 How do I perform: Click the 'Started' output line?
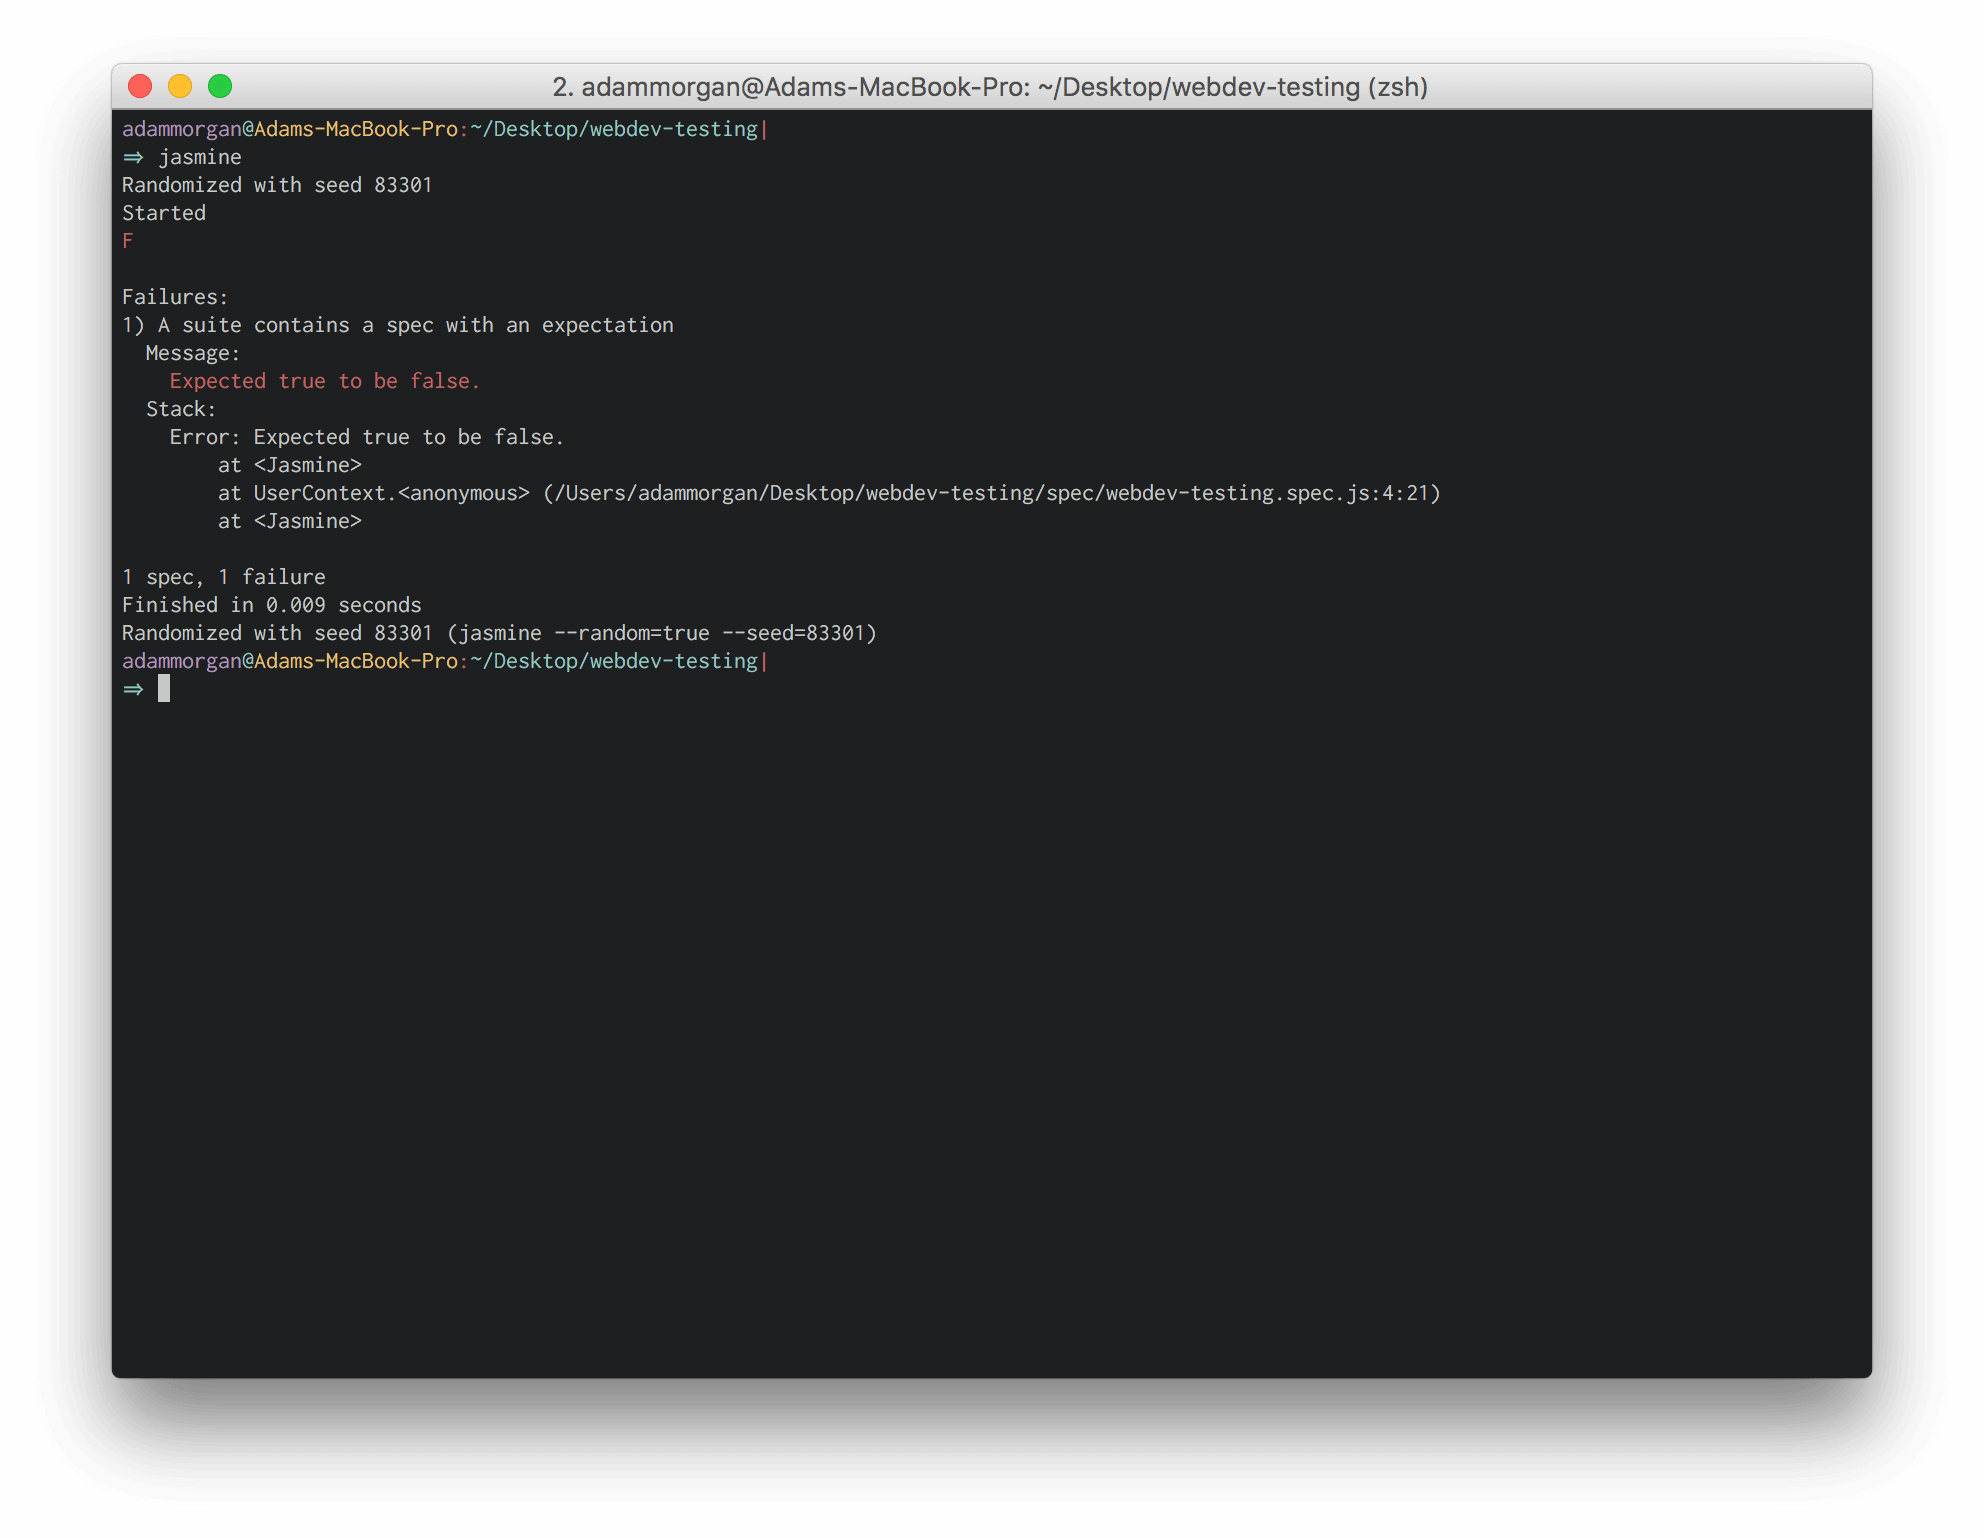[164, 213]
